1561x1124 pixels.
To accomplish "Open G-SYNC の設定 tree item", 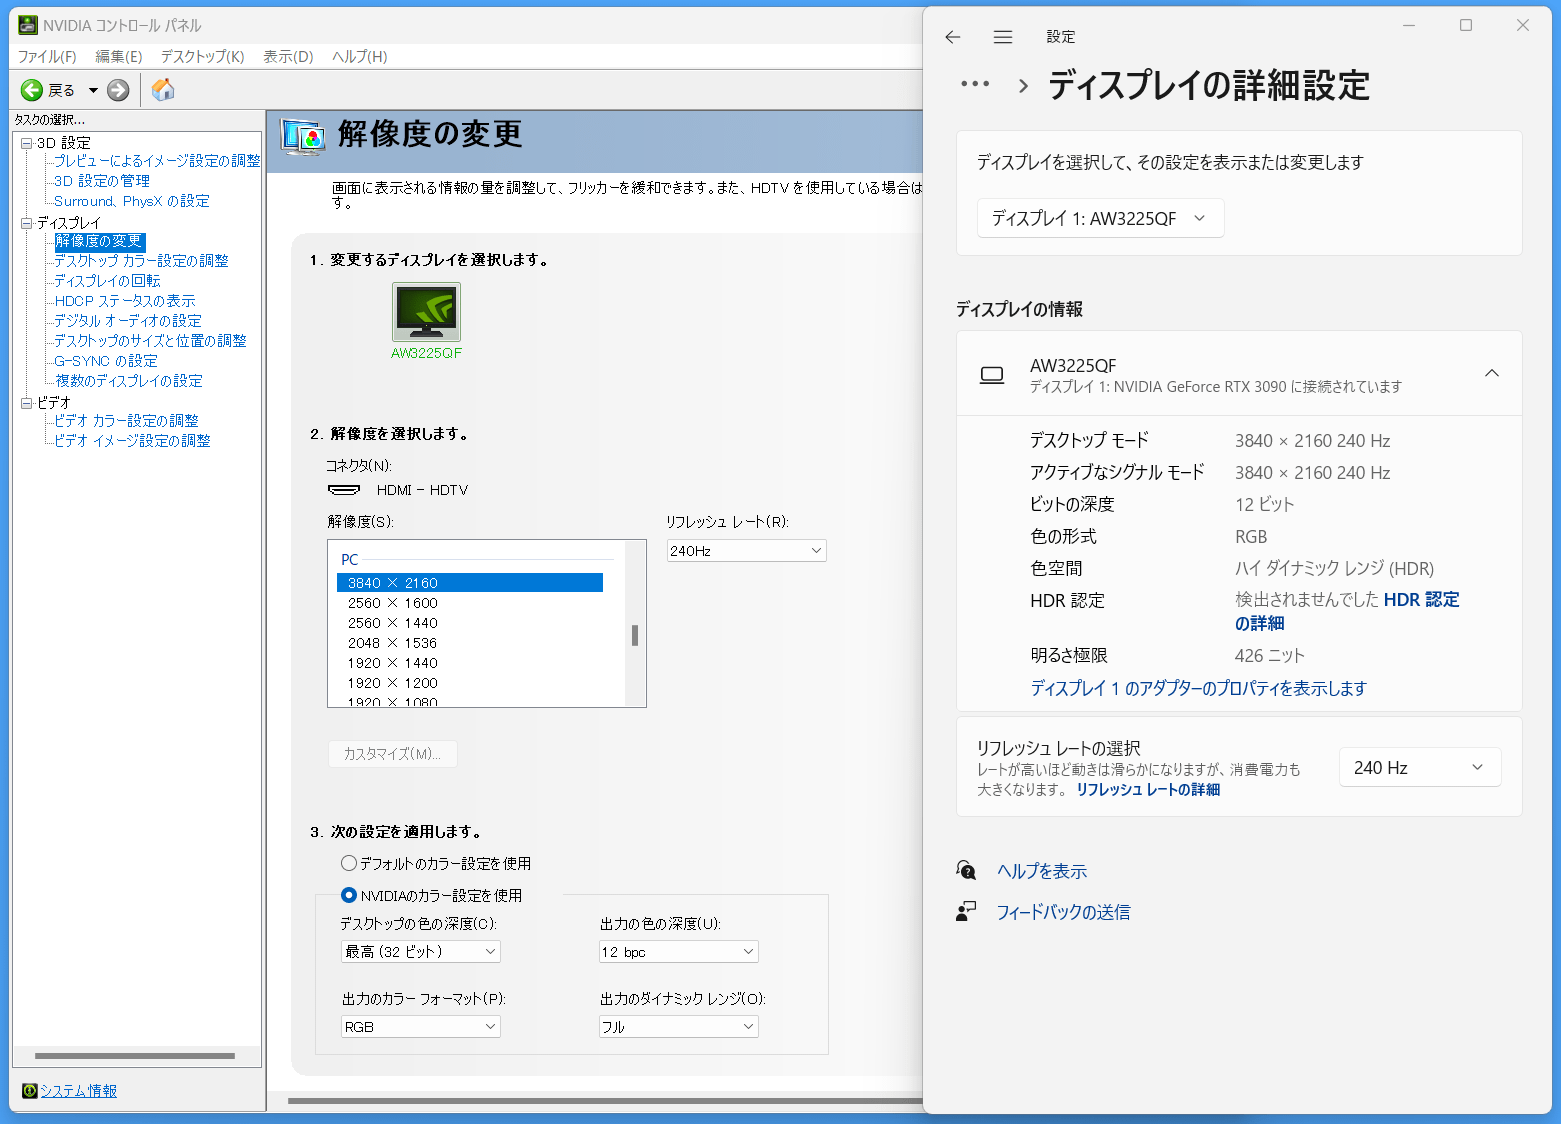I will coord(106,361).
